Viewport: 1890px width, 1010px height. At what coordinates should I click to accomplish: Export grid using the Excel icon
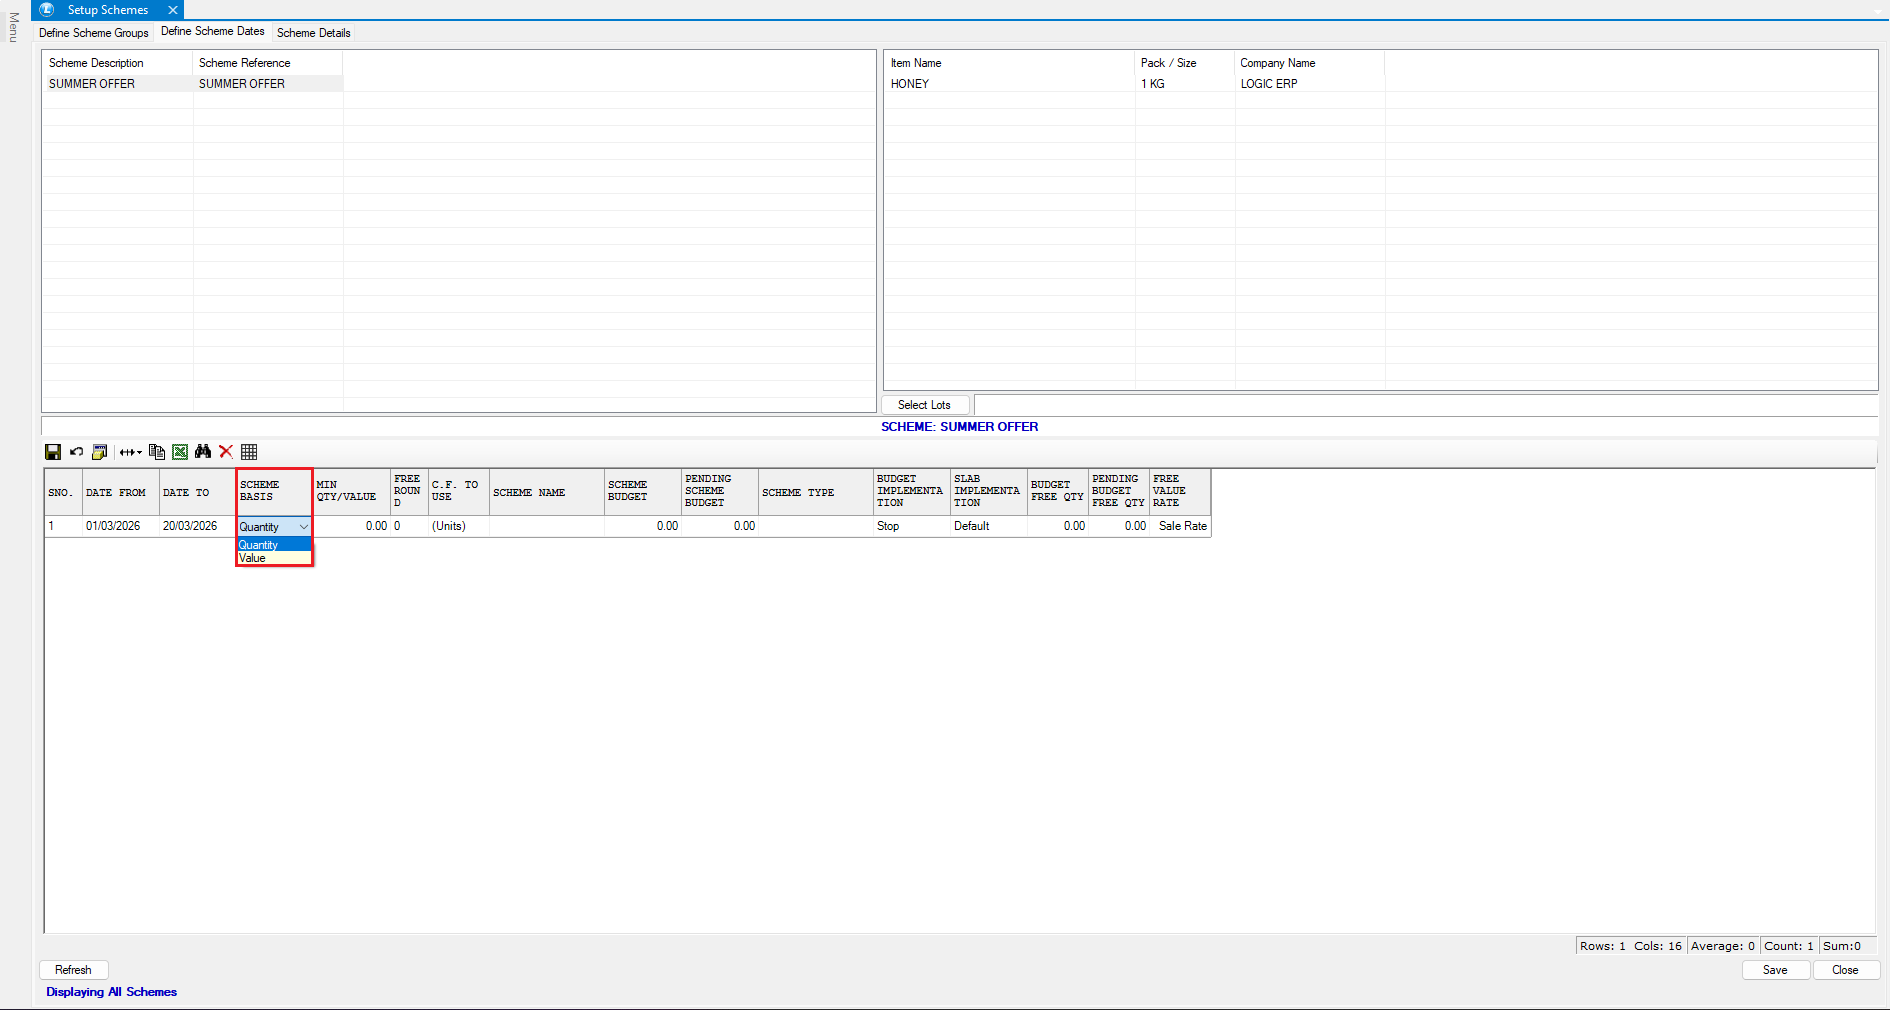pyautogui.click(x=180, y=452)
